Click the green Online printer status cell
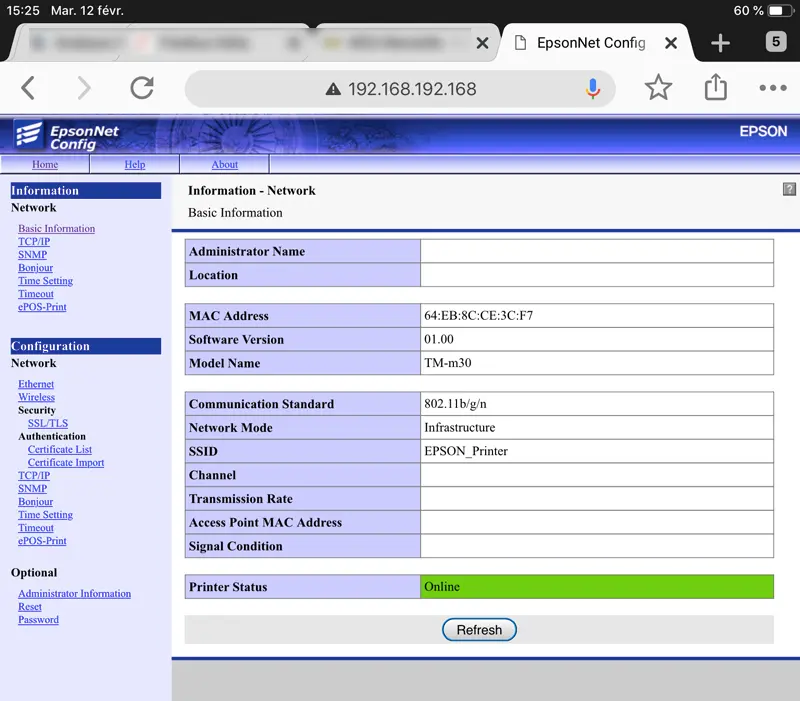800x701 pixels. click(x=596, y=587)
